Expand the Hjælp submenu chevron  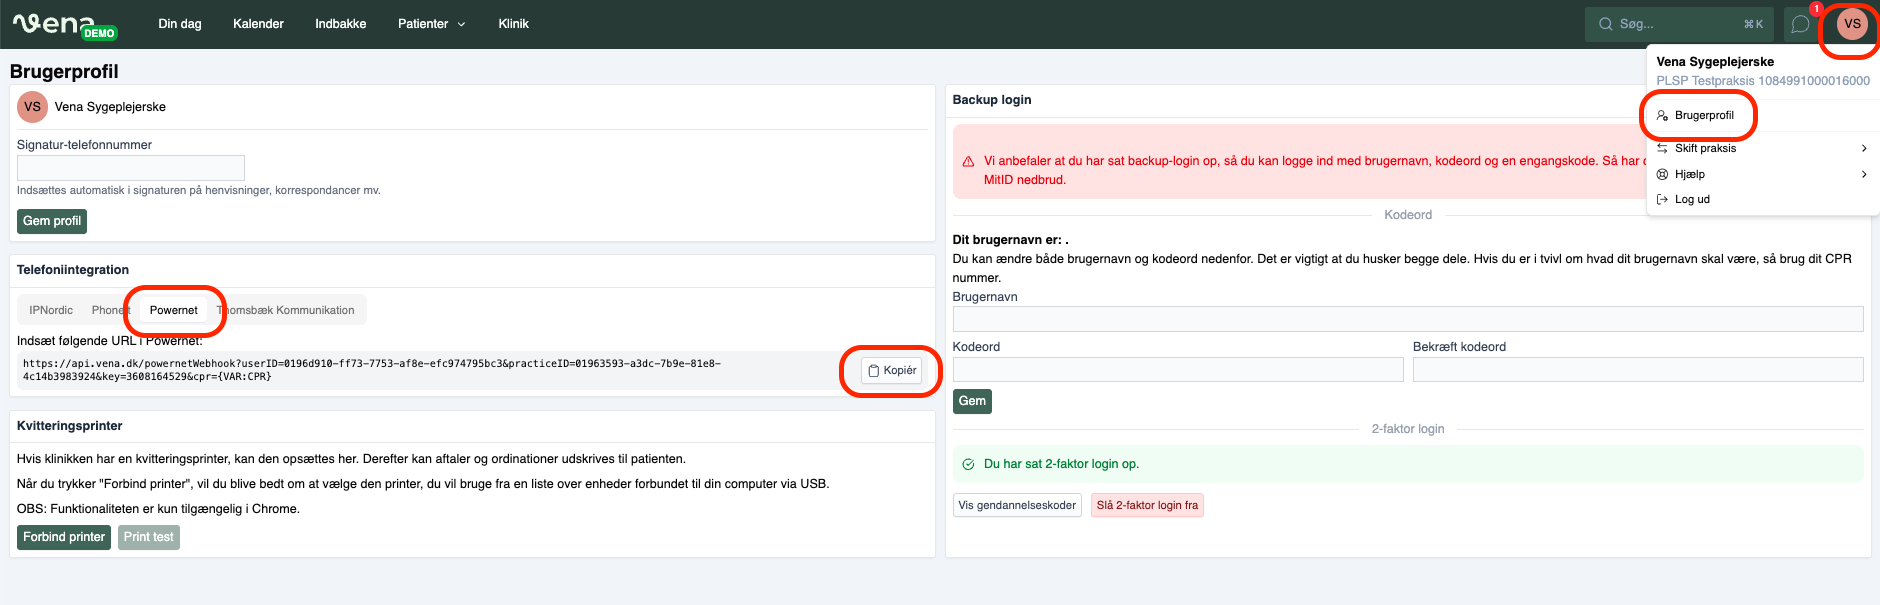click(1863, 174)
